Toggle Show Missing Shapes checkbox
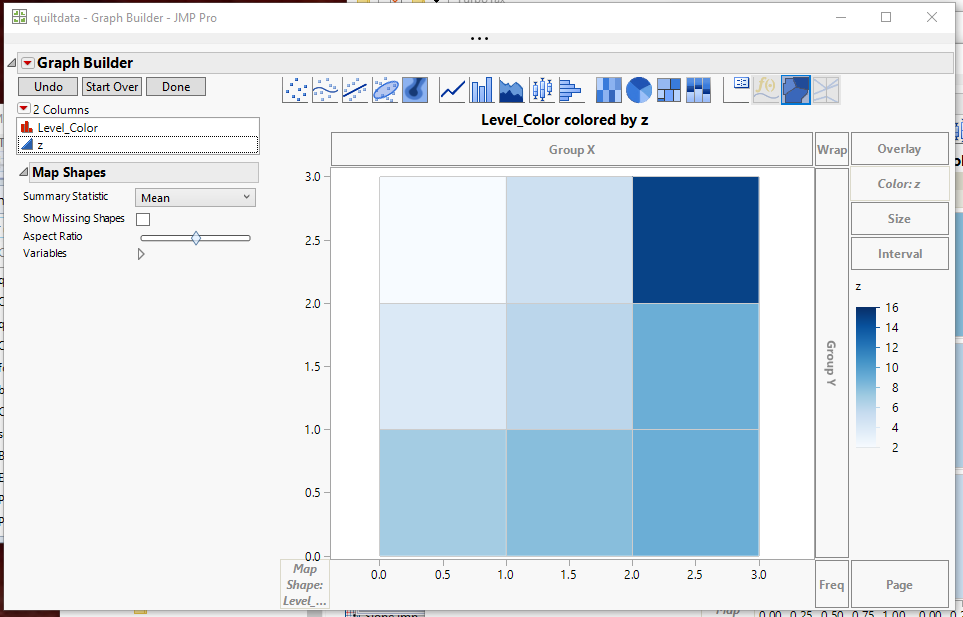 pos(143,219)
